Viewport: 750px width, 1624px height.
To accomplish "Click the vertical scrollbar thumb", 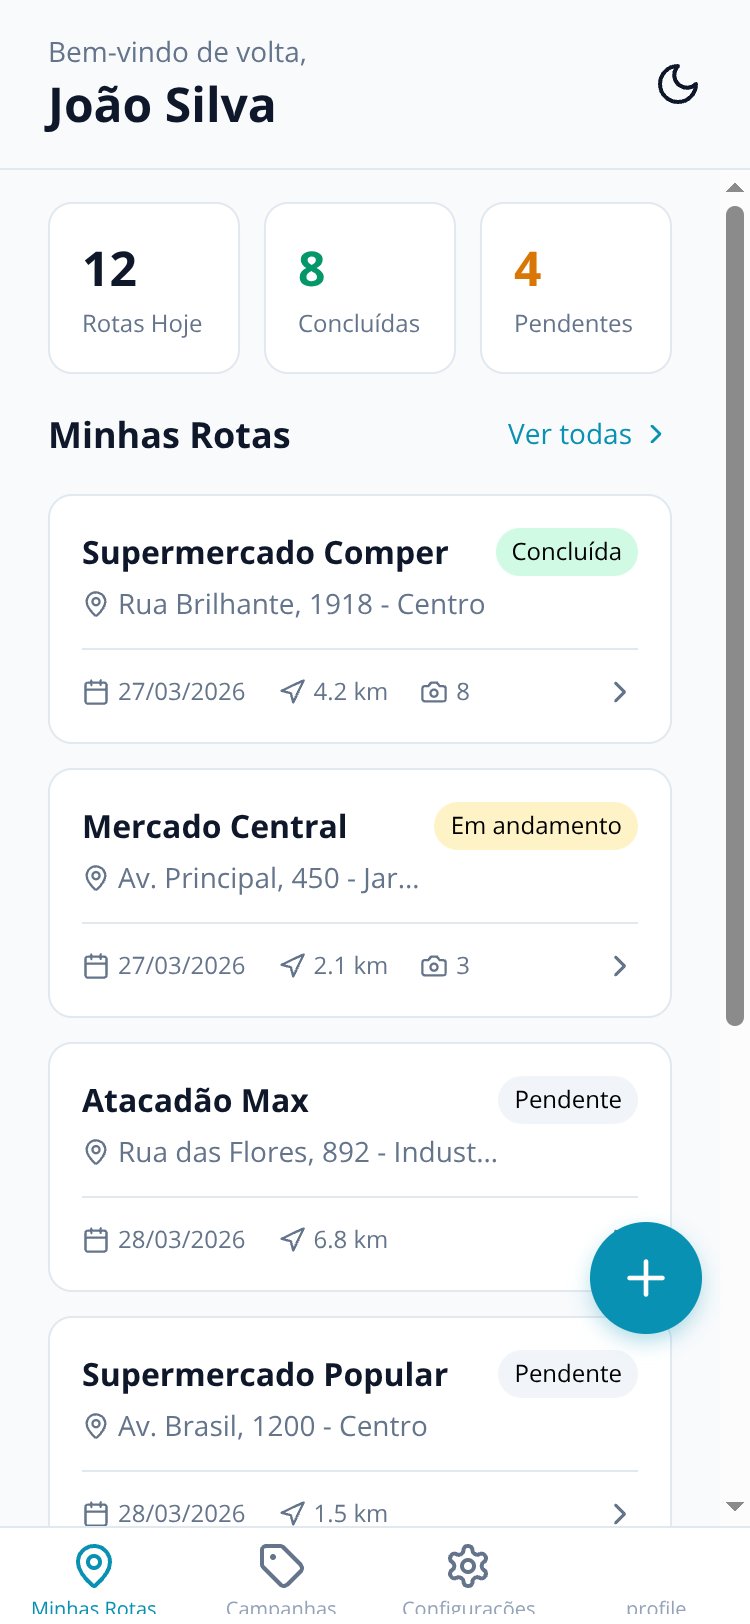I will coord(735,616).
